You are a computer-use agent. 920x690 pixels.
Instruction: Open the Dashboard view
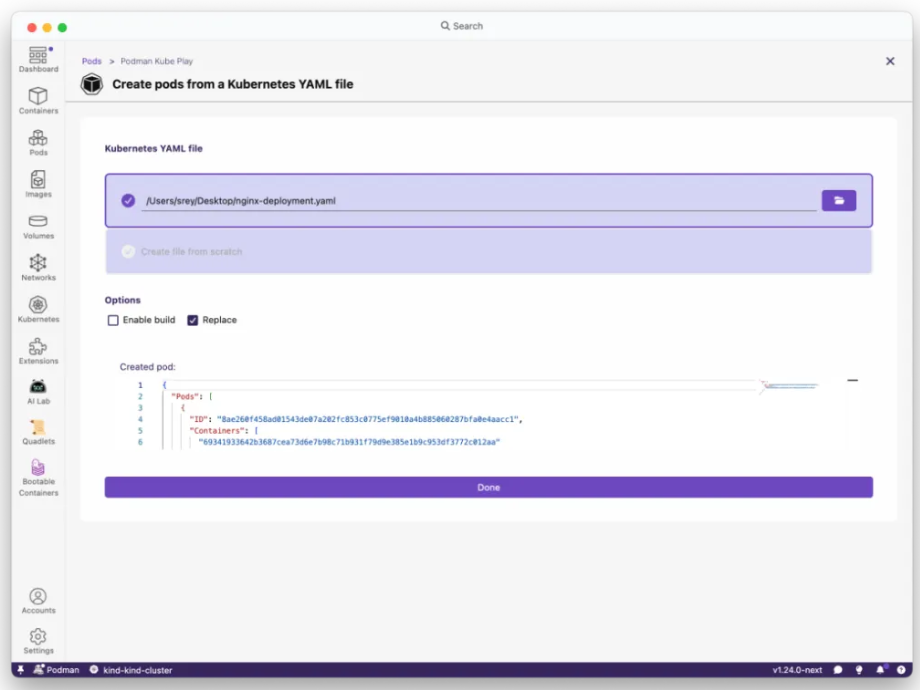[38, 59]
